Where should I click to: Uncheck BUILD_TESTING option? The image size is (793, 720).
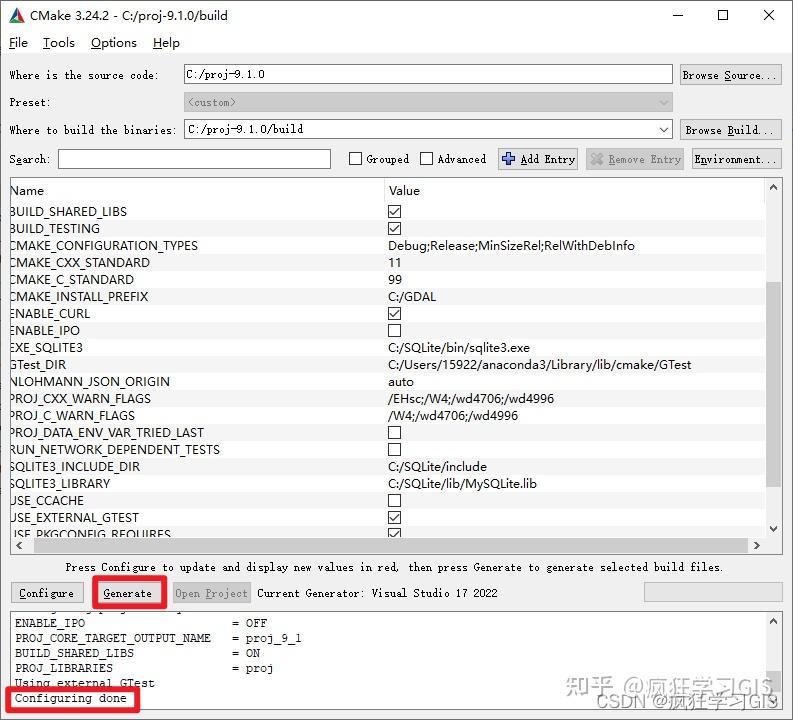[x=394, y=229]
